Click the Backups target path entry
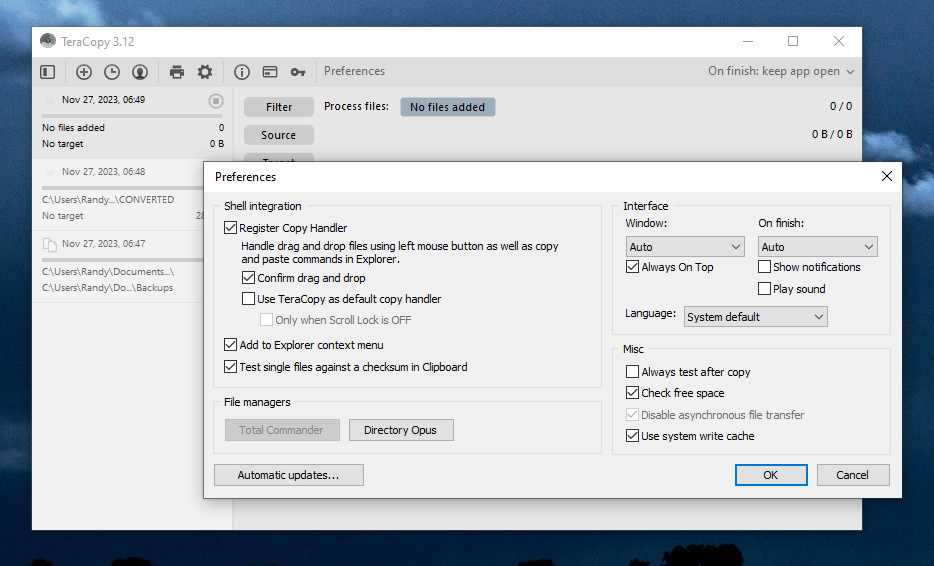 (107, 287)
